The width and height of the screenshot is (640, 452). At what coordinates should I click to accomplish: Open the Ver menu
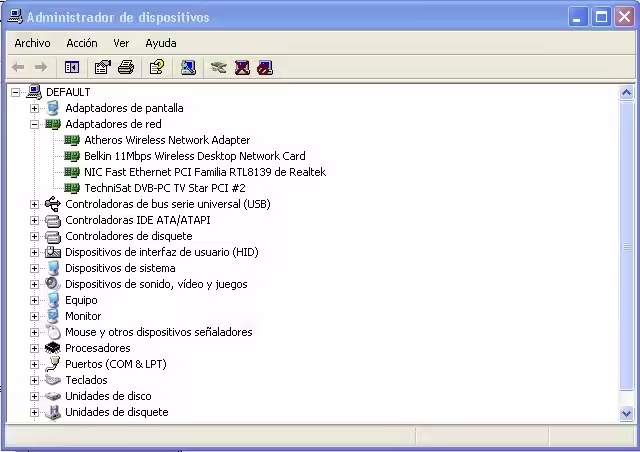[x=121, y=43]
